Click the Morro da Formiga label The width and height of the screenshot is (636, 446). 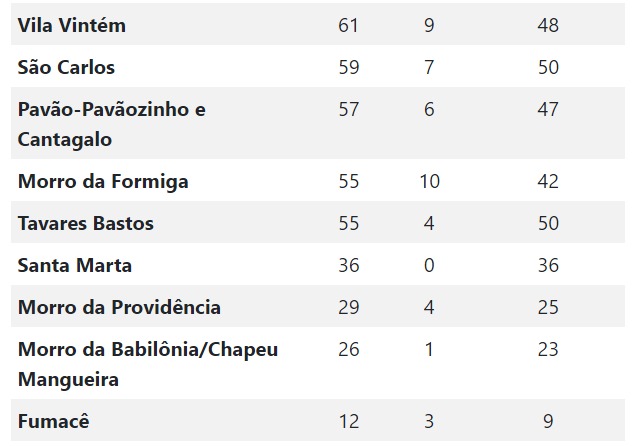point(103,182)
